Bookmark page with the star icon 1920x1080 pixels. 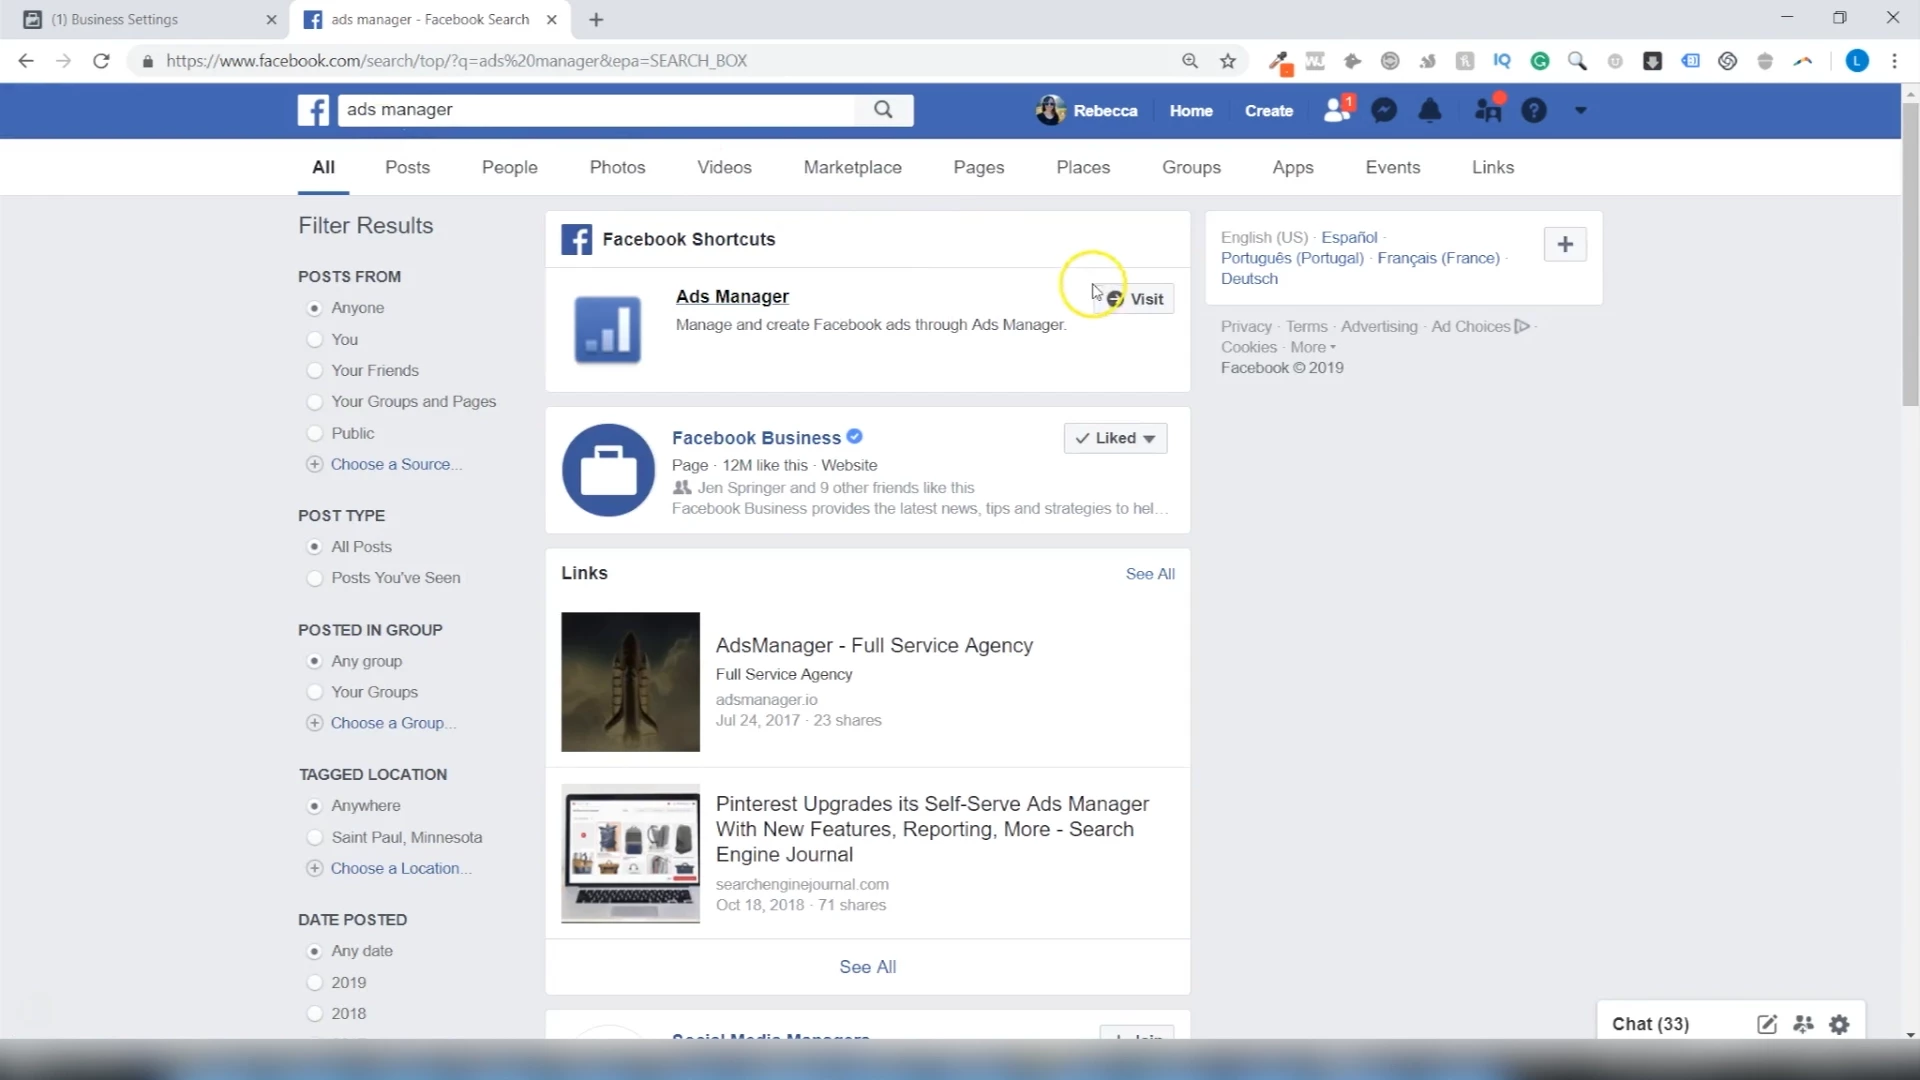point(1228,61)
